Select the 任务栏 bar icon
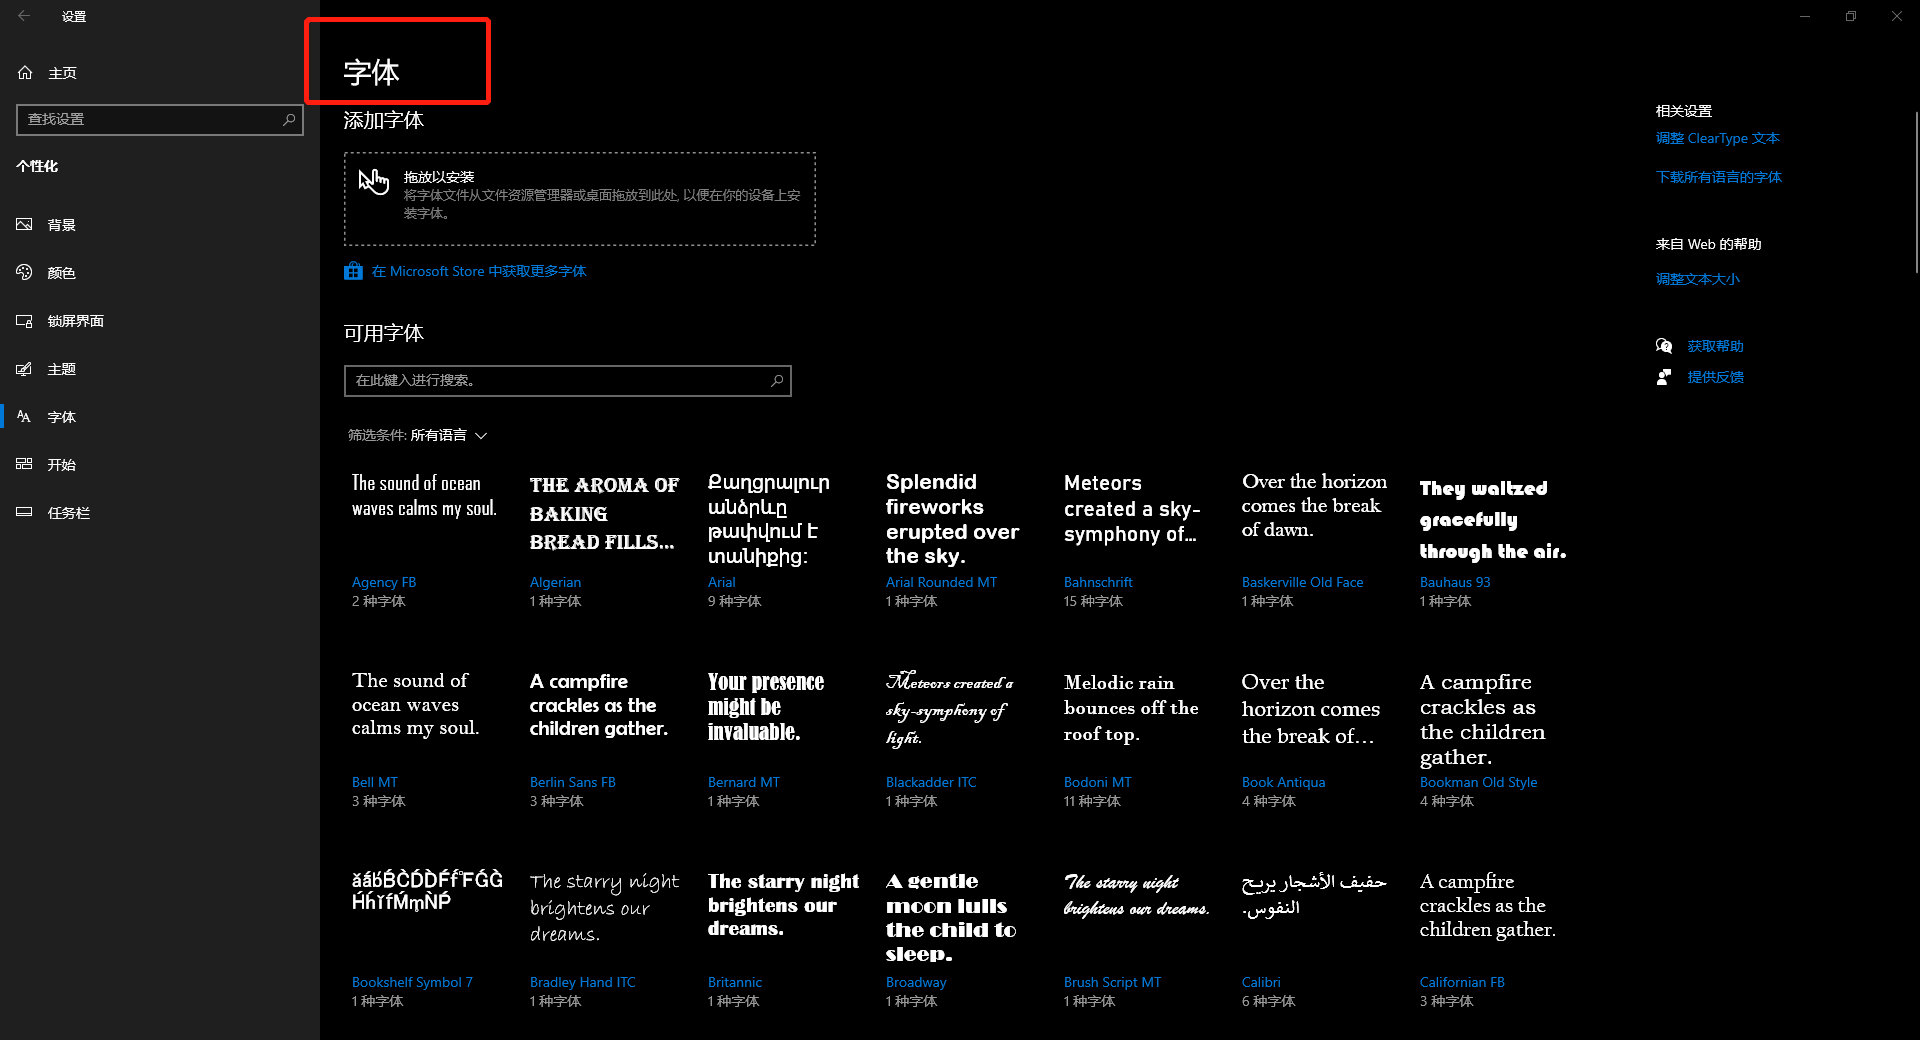The image size is (1920, 1040). 25,513
